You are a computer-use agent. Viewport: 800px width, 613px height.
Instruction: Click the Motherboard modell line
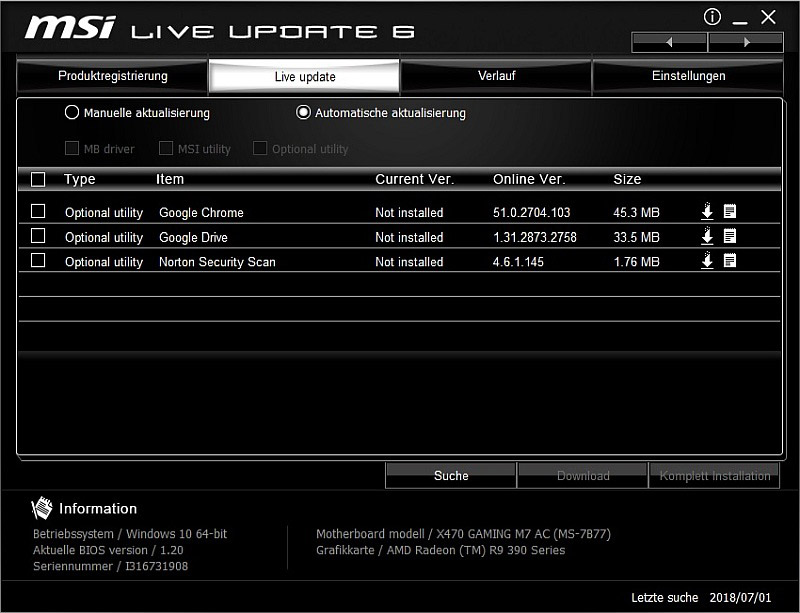tap(463, 534)
